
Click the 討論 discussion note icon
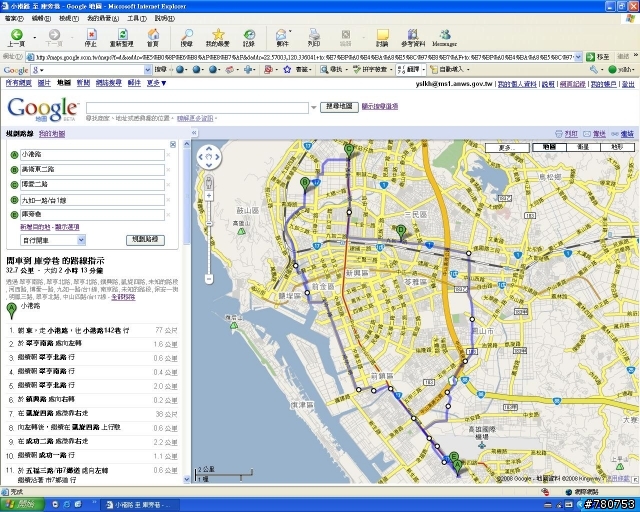coord(382,38)
